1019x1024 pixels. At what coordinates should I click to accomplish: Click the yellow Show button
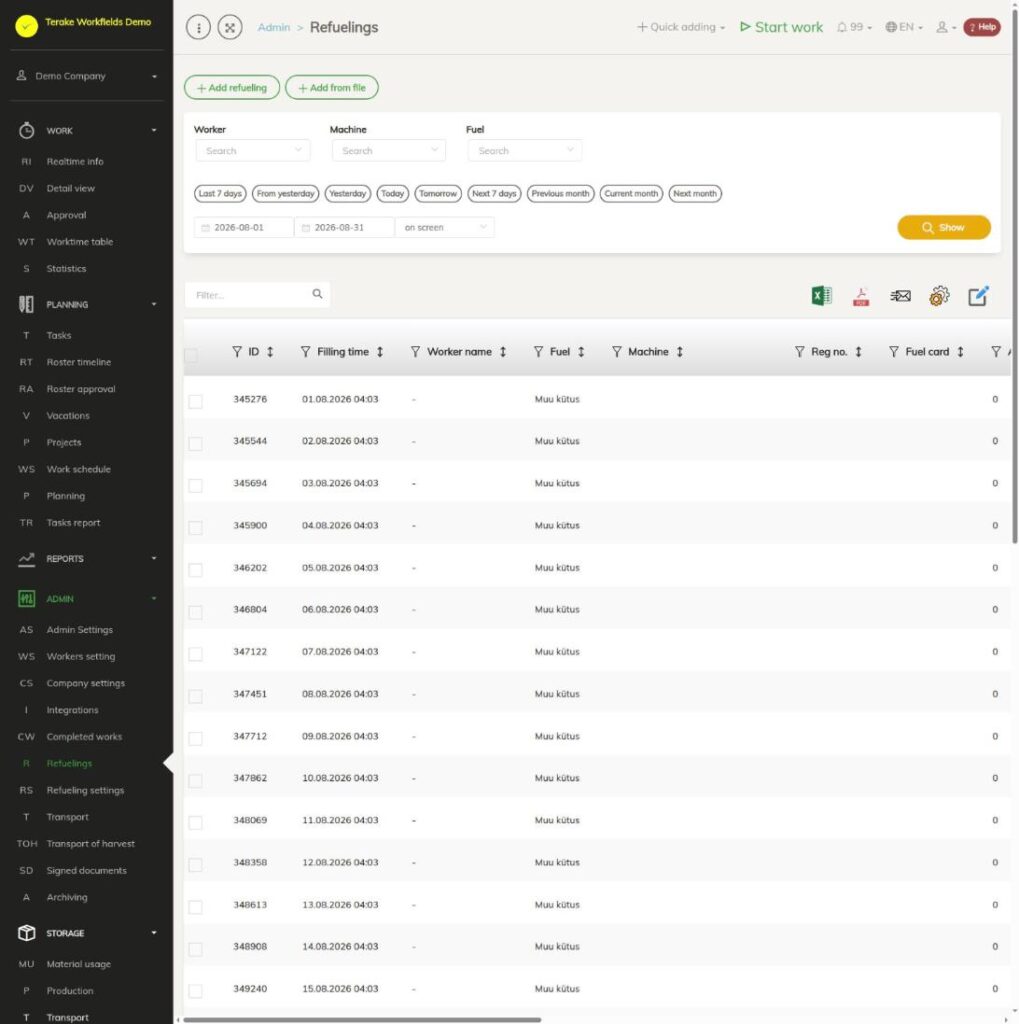click(944, 227)
